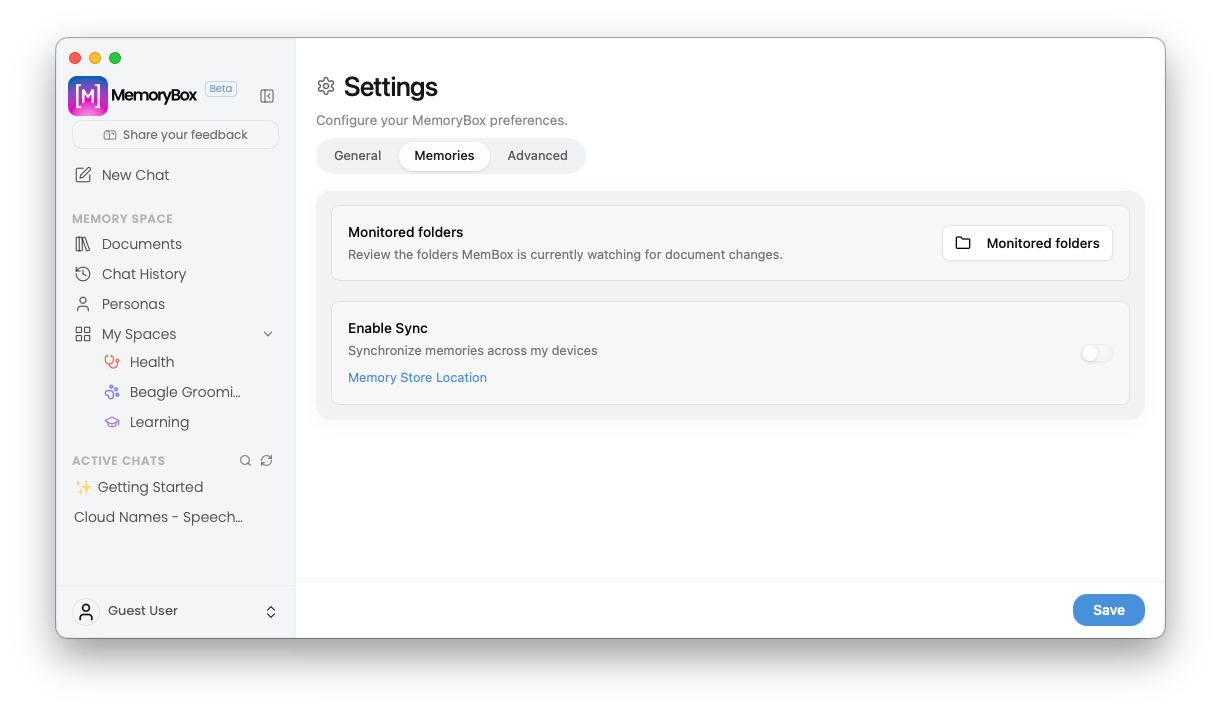Select the Memories tab
The image size is (1221, 712).
pyautogui.click(x=444, y=156)
